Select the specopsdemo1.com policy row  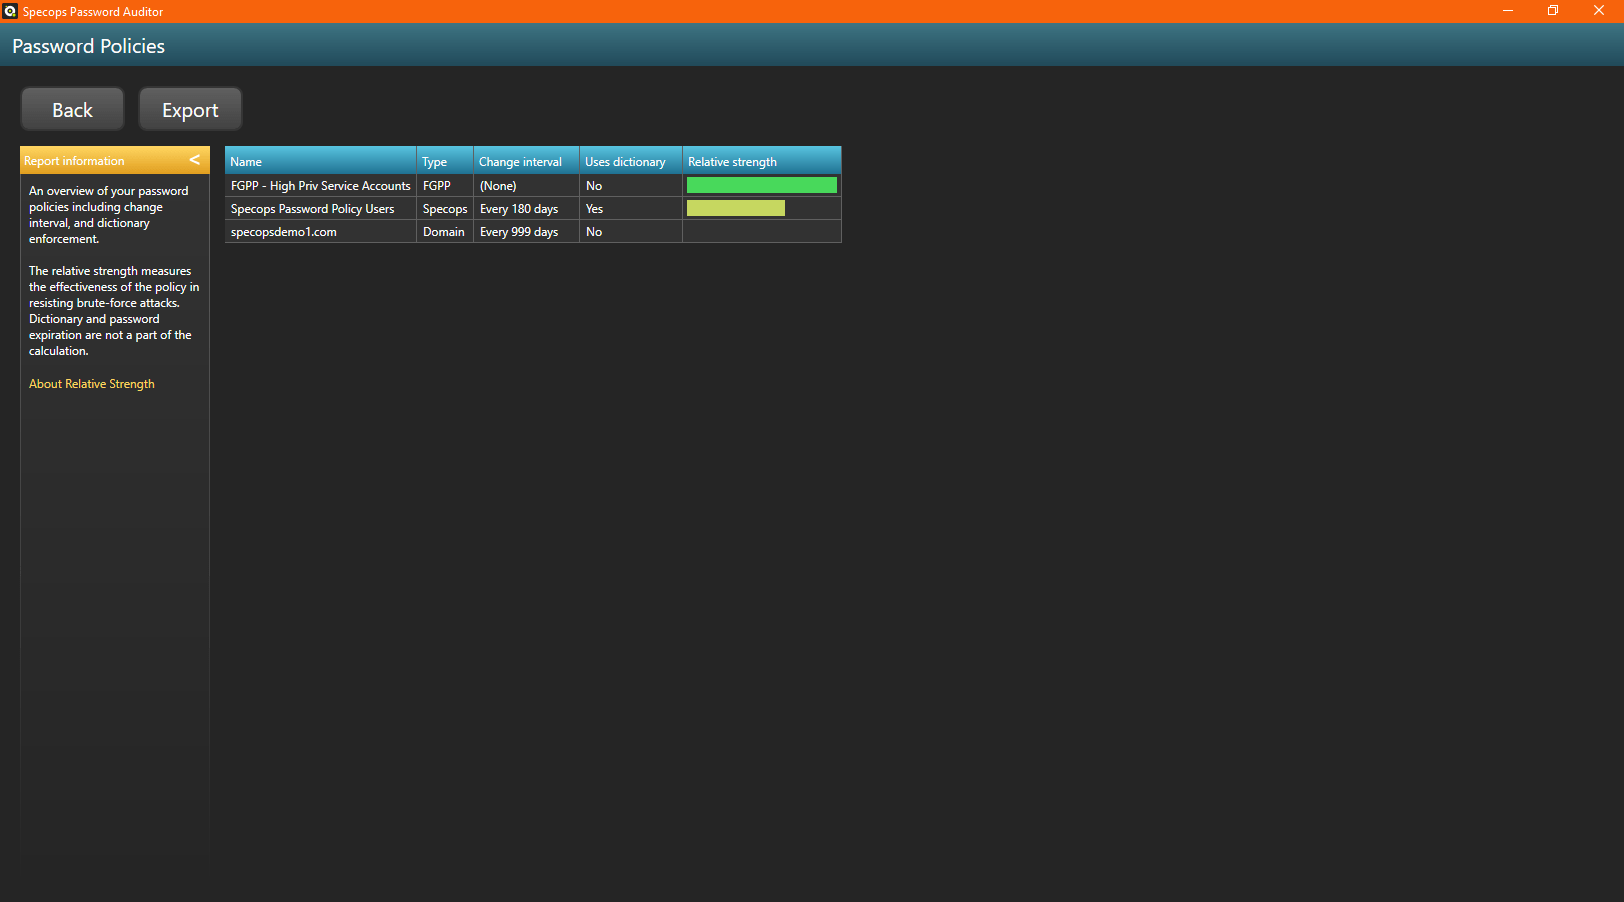(284, 232)
